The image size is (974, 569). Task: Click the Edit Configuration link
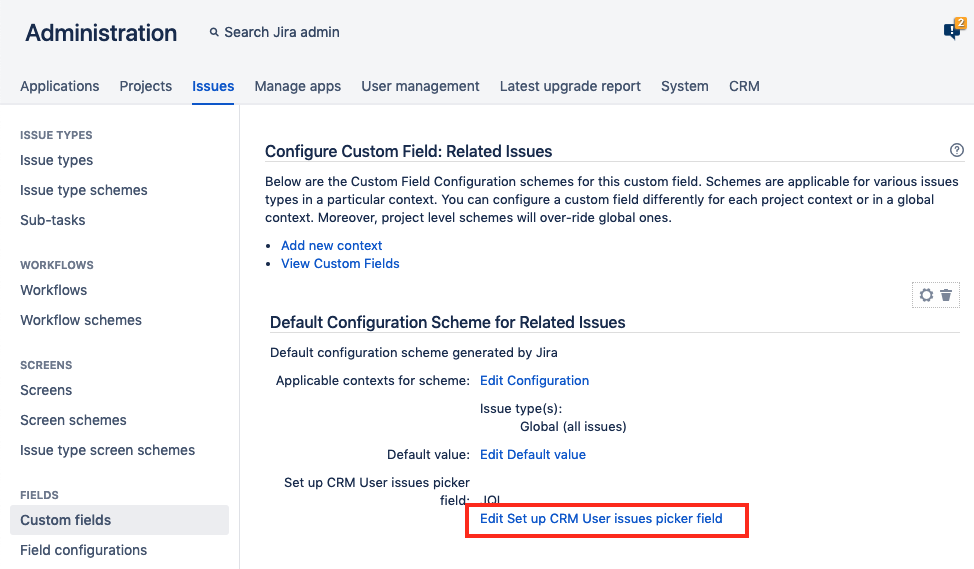(534, 381)
